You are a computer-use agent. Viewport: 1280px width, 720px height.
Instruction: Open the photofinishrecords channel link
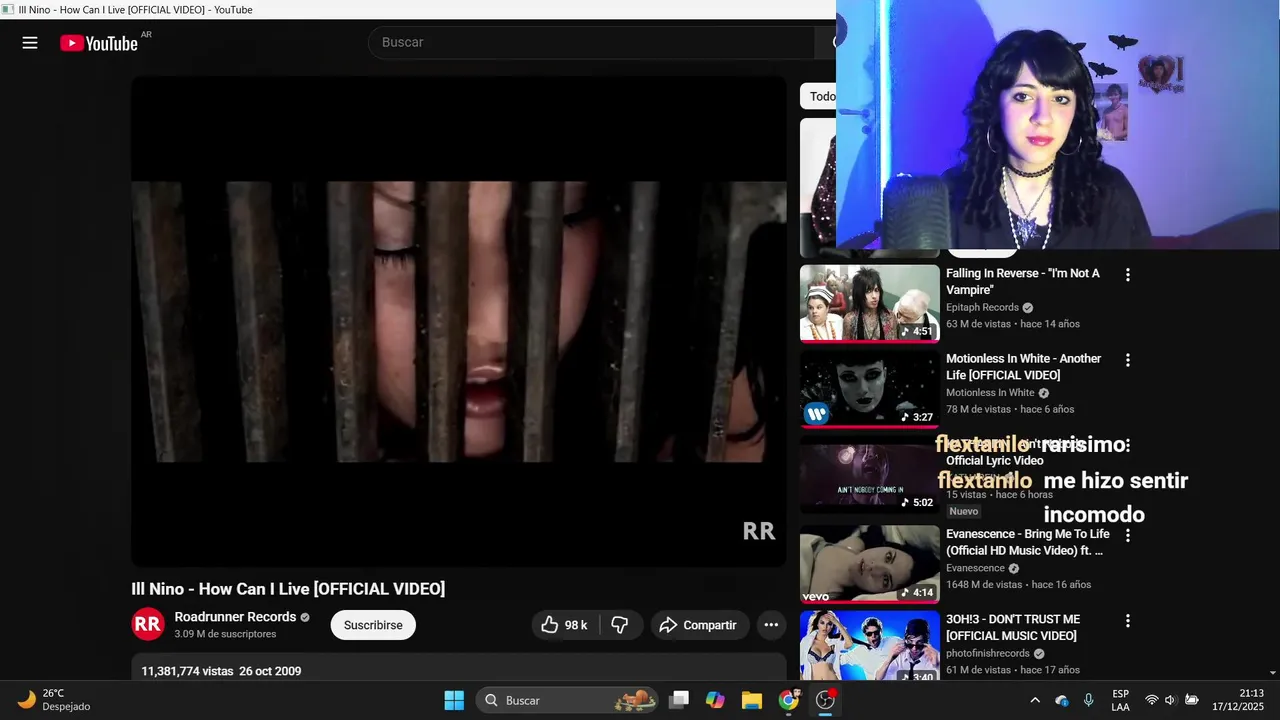click(989, 653)
